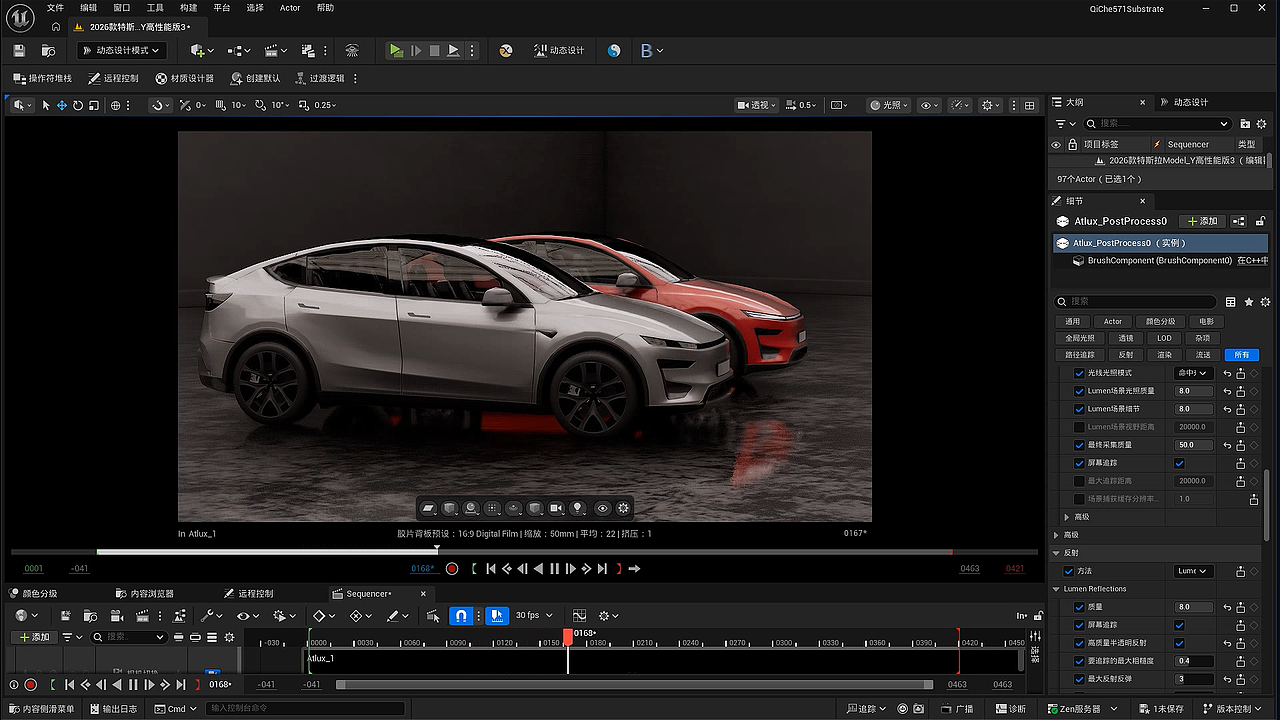Viewport: 1280px width, 720px height.
Task: Toggle outliner visibility eye column header
Action: point(1056,144)
